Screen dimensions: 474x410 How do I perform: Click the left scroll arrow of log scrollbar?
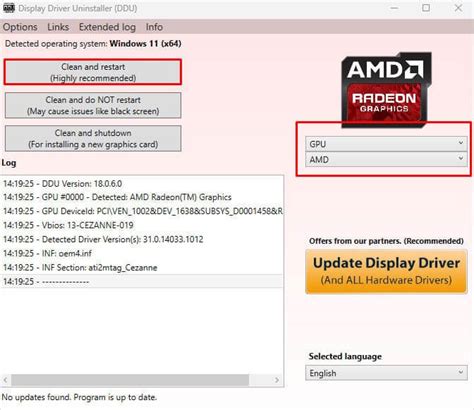coord(6,380)
